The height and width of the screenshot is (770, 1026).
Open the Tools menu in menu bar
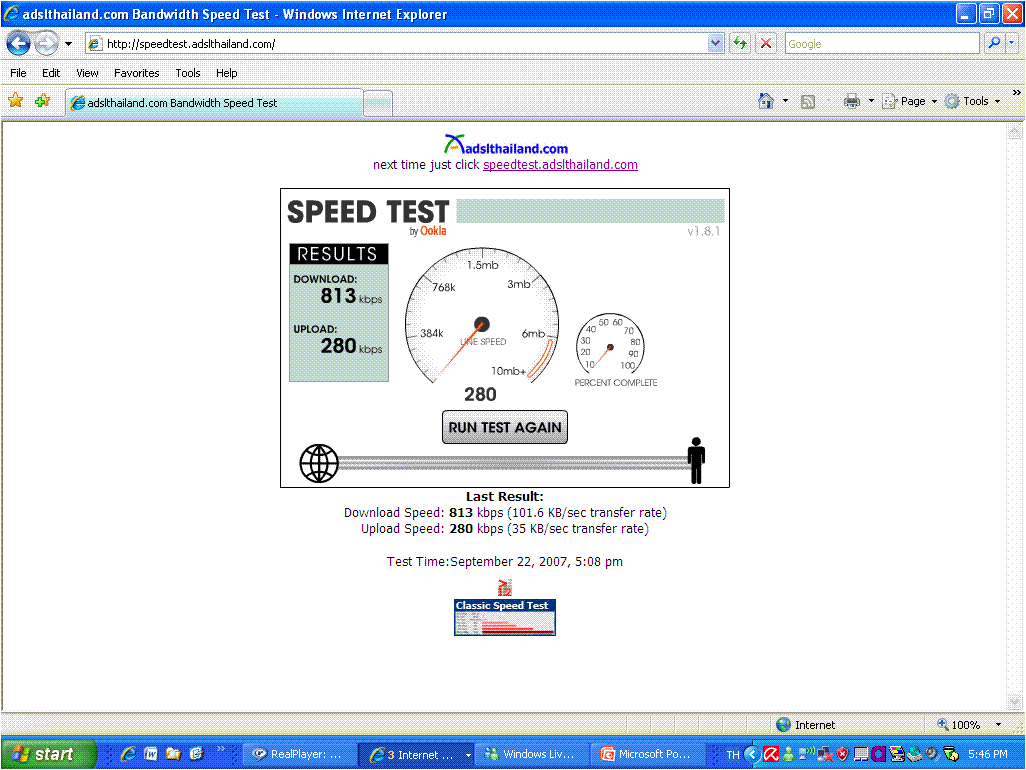tap(188, 73)
